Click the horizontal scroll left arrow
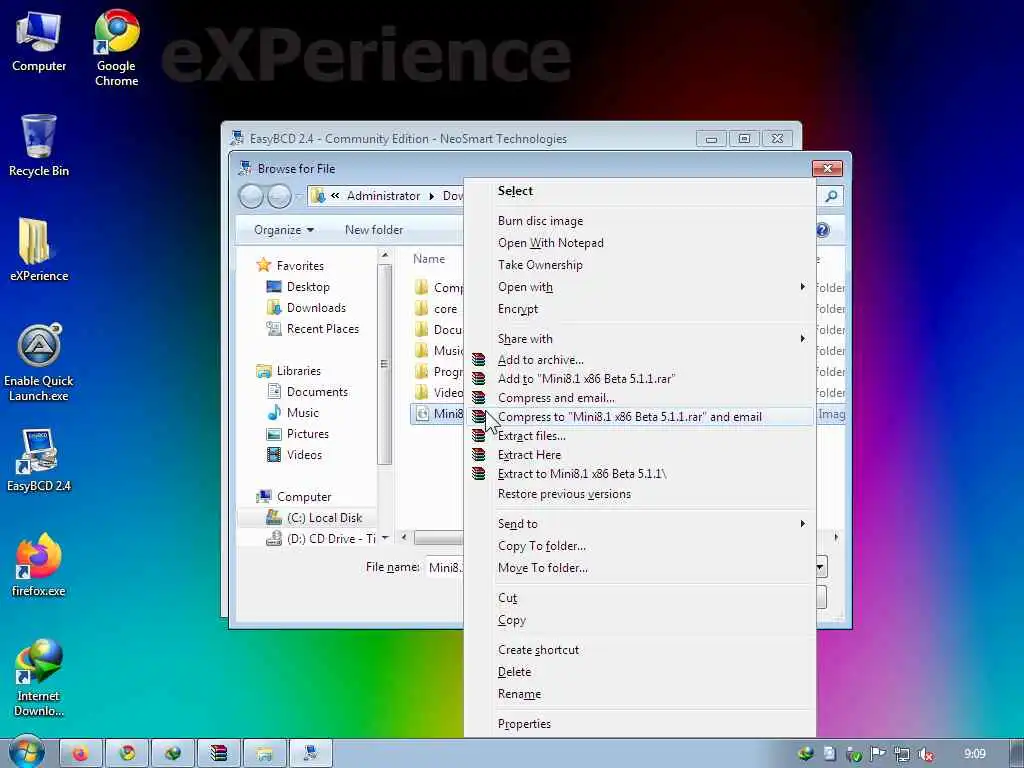This screenshot has width=1024, height=768. tap(404, 537)
